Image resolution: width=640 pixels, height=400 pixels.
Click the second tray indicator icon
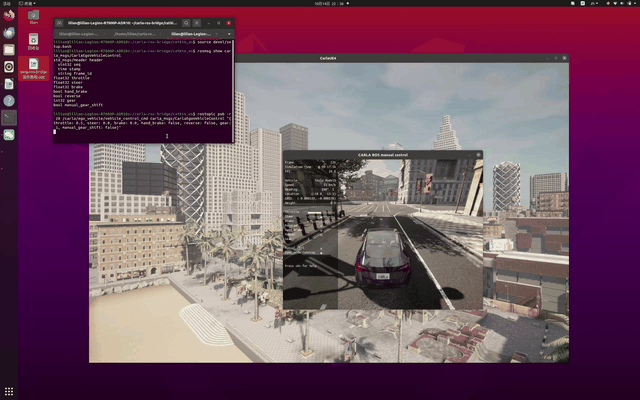tap(582, 3)
